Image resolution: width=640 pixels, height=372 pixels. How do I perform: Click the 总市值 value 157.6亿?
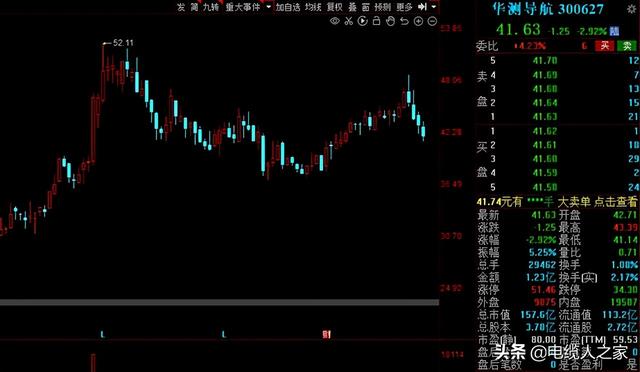(538, 315)
